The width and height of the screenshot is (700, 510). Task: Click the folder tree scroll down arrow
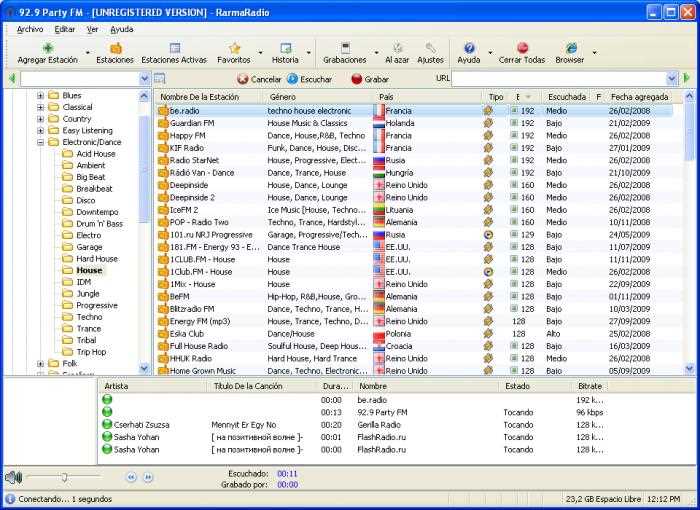144,368
